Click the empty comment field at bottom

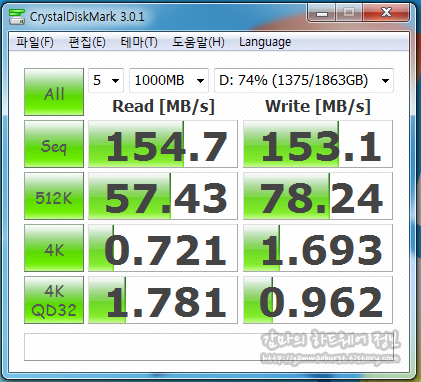pyautogui.click(x=209, y=347)
